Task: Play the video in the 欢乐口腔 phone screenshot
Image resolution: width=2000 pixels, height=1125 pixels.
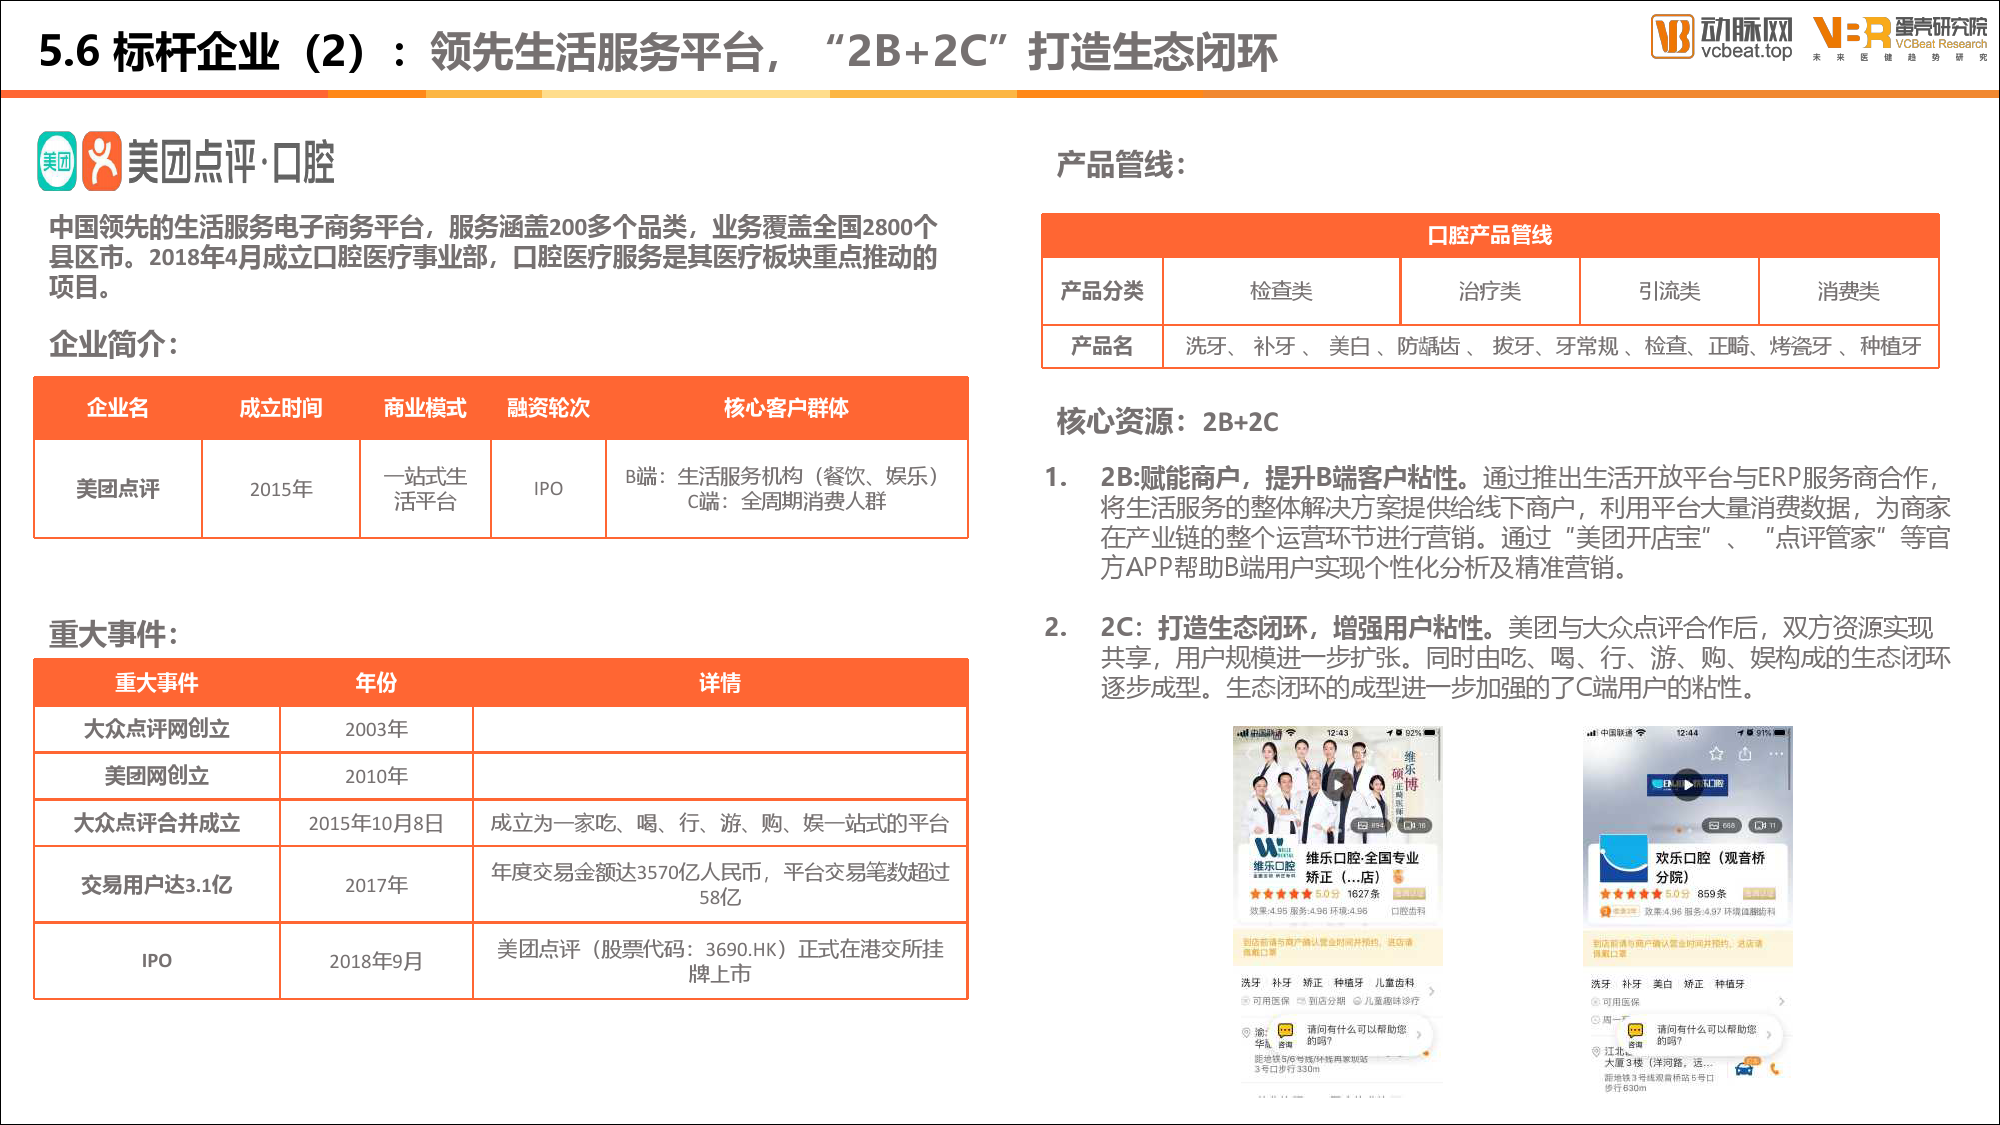Action: [1687, 785]
